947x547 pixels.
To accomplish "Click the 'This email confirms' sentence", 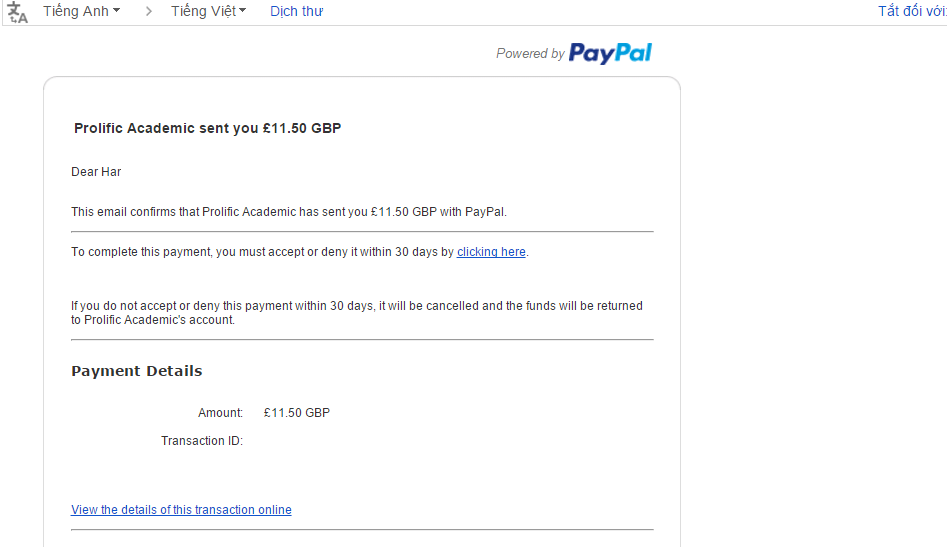I will point(289,212).
